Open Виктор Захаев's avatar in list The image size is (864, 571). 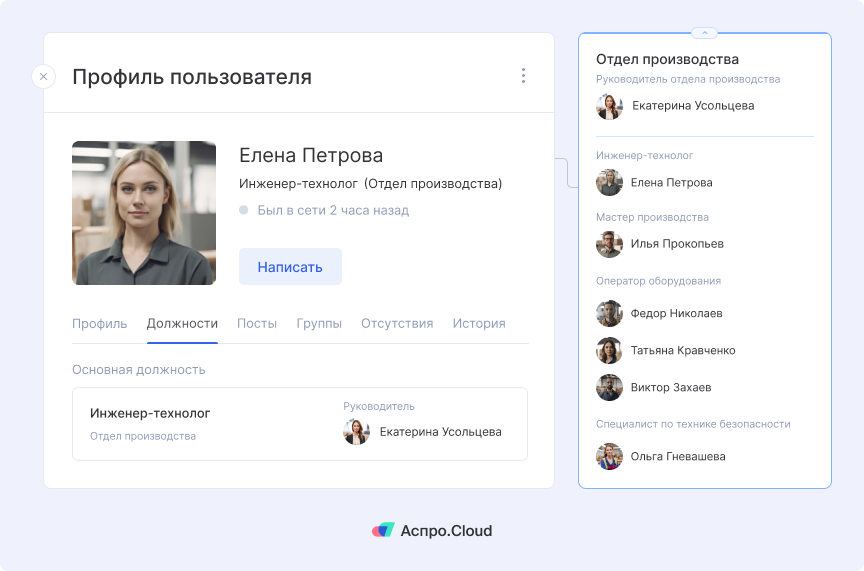(609, 387)
